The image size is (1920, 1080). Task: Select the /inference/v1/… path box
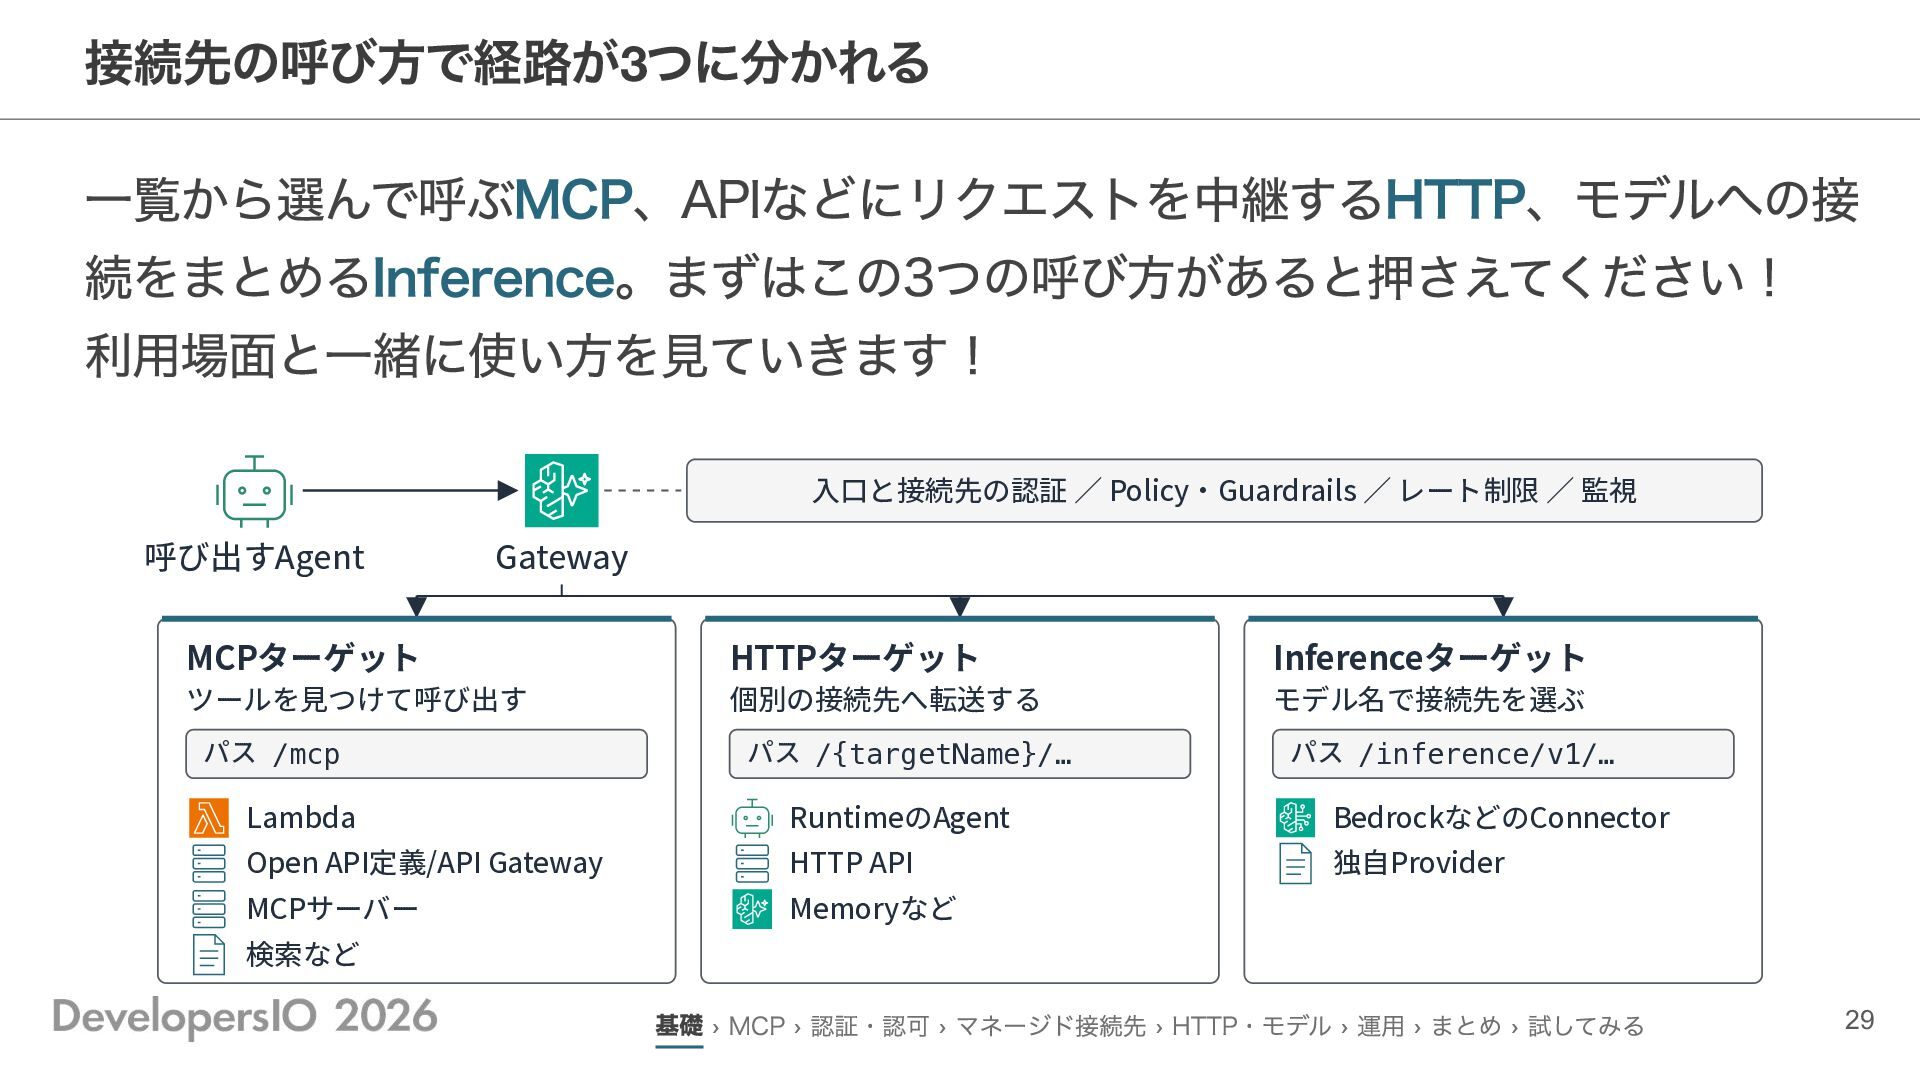click(1503, 754)
